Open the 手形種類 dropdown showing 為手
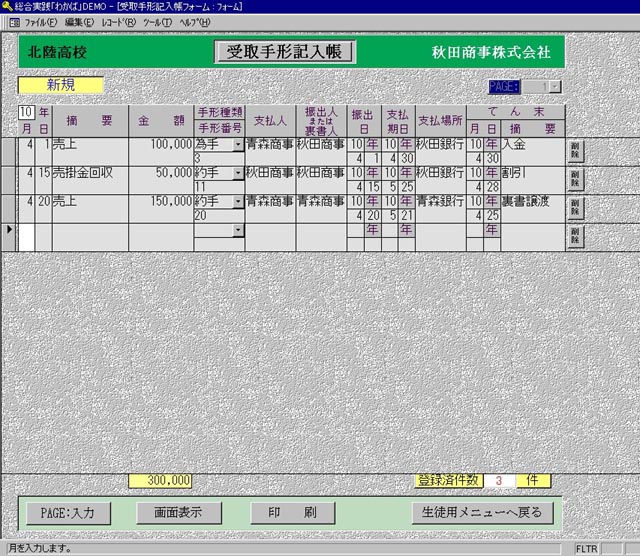 point(238,145)
